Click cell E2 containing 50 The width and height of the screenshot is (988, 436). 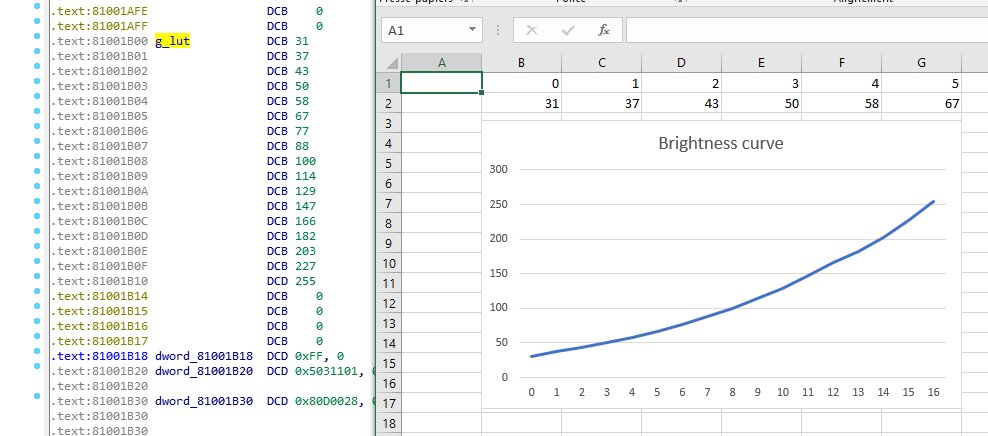click(x=761, y=103)
